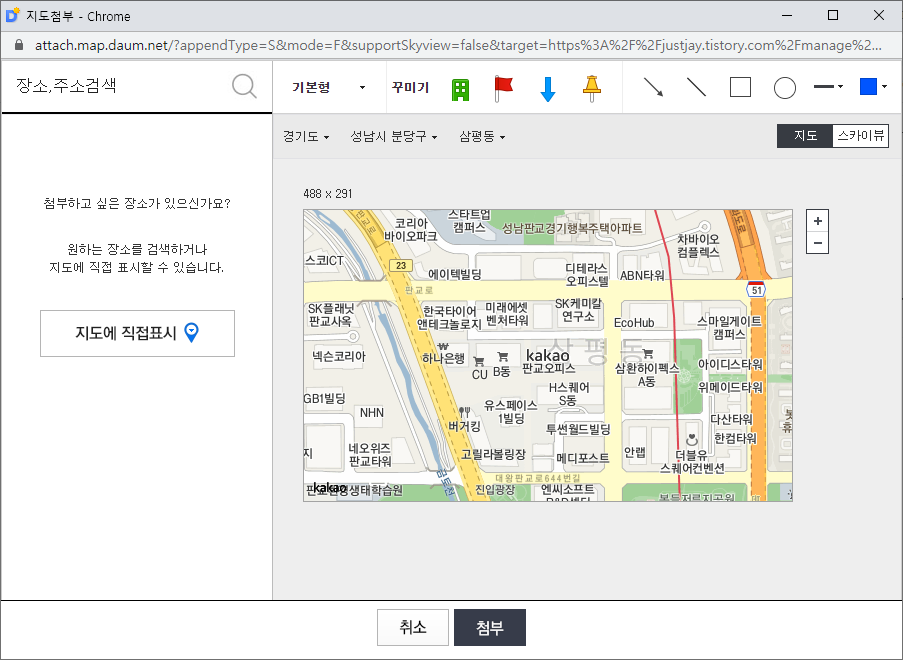Click the 488 x 291 size label
The width and height of the screenshot is (903, 660).
click(x=328, y=194)
